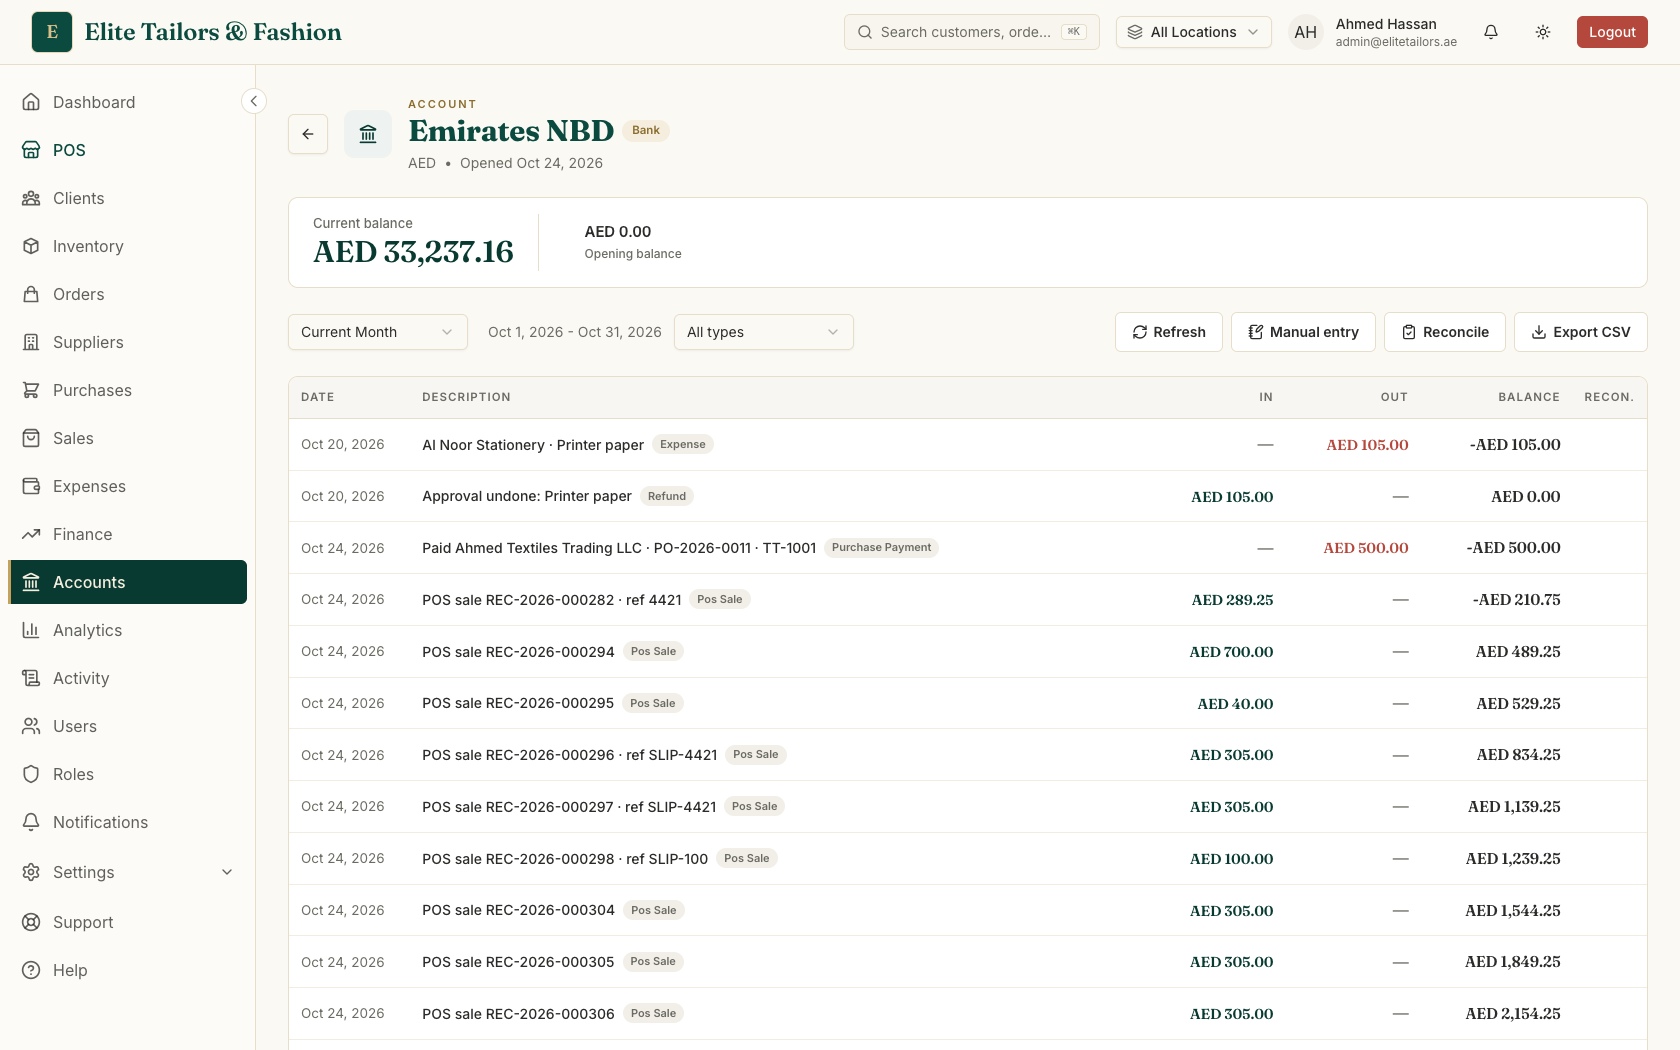
Task: Click the Paid Ahmed Textiles Trading LLC description
Action: (619, 548)
